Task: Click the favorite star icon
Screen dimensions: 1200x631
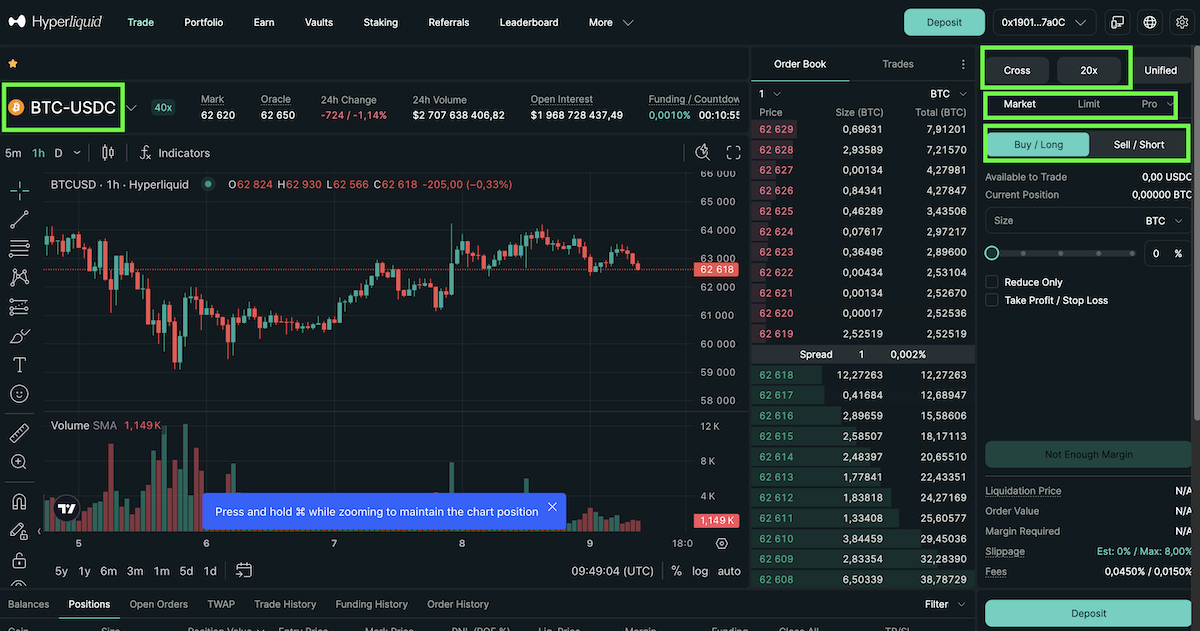Action: pos(13,63)
